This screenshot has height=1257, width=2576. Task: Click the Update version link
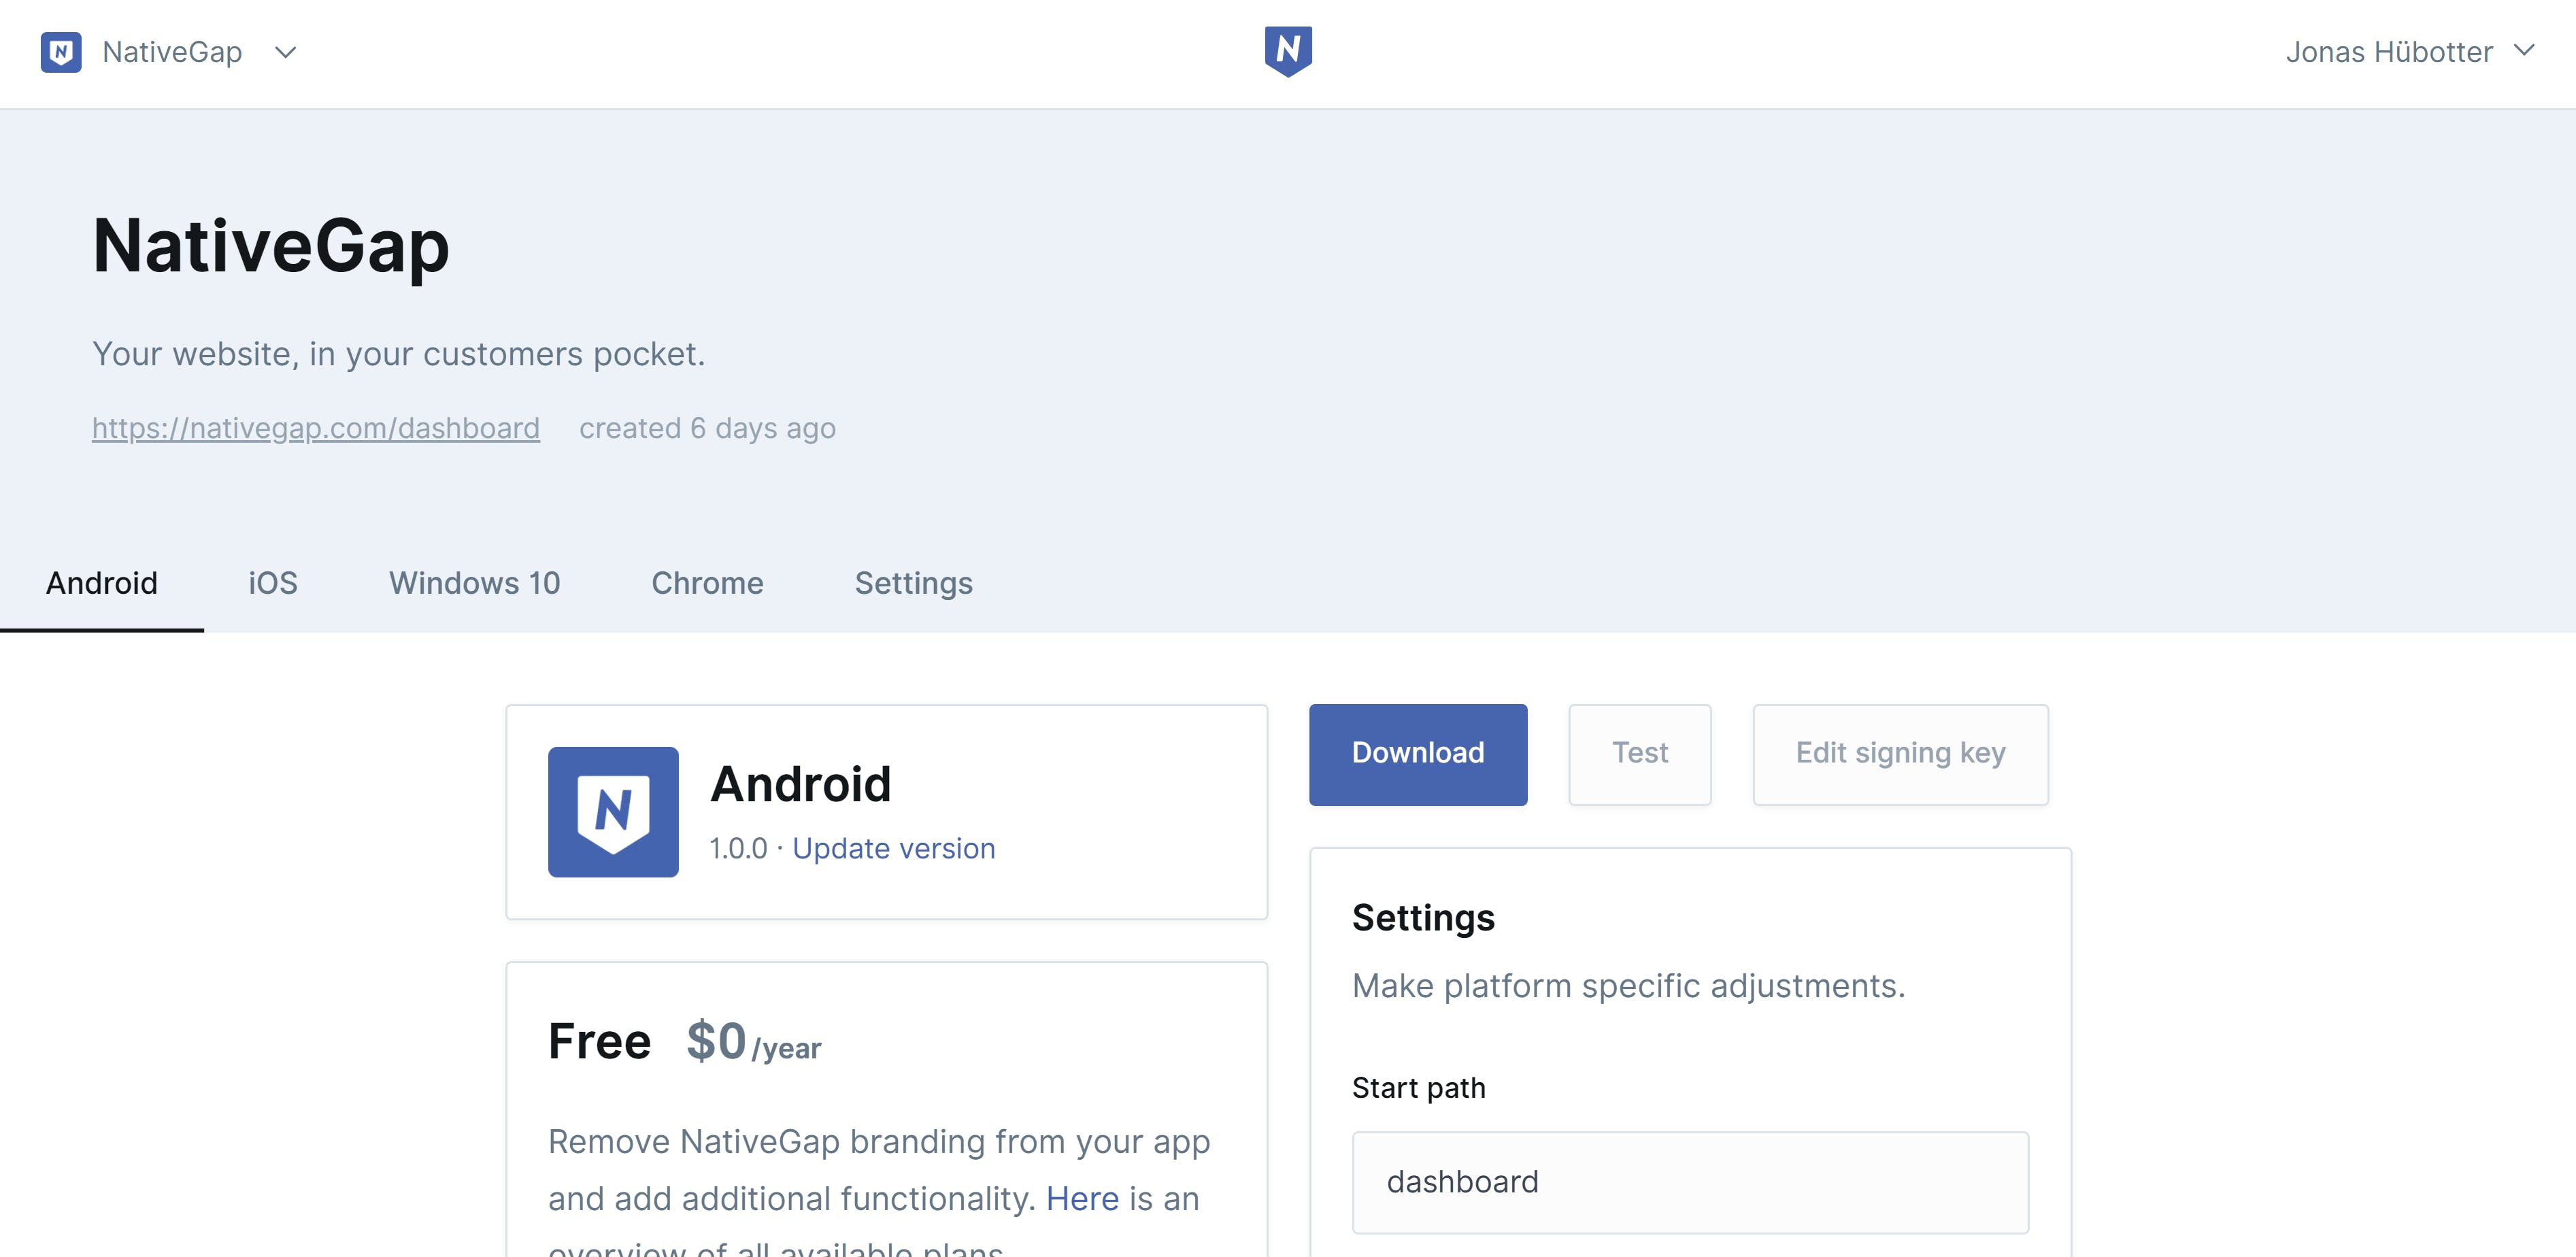click(x=893, y=848)
